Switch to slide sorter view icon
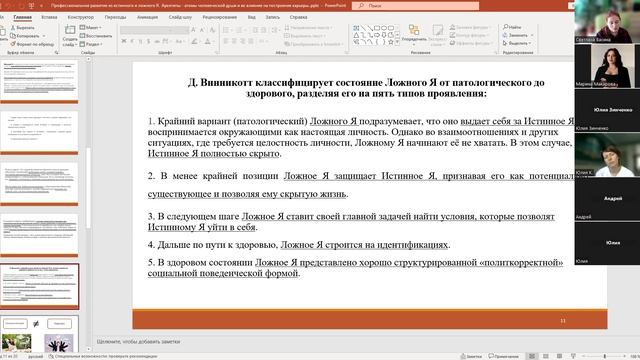640x360 pixels. pos(545,356)
